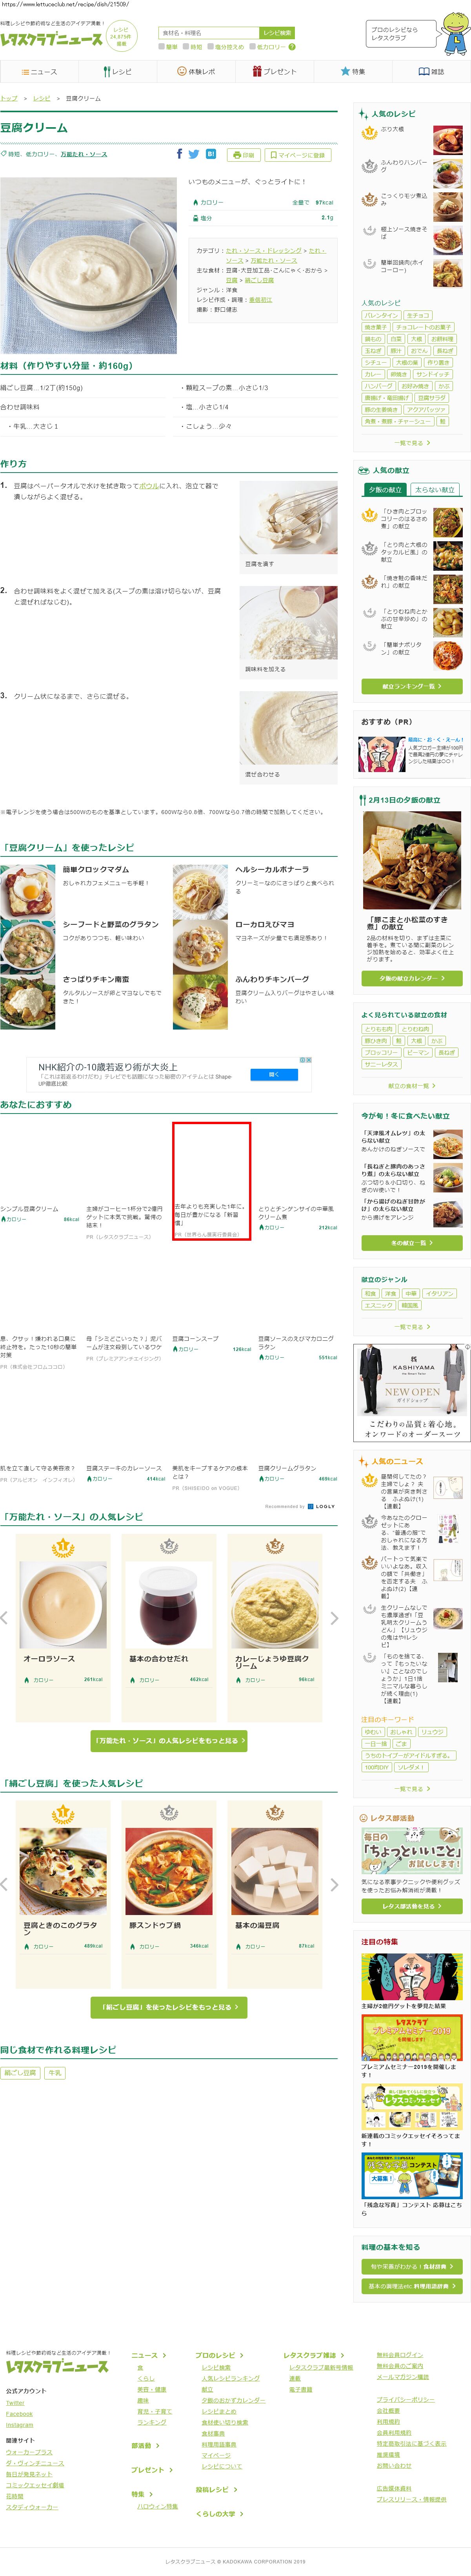This screenshot has width=471, height=2576.
Task: Click the help question-mark icon beside 低カロリー
Action: click(x=292, y=47)
